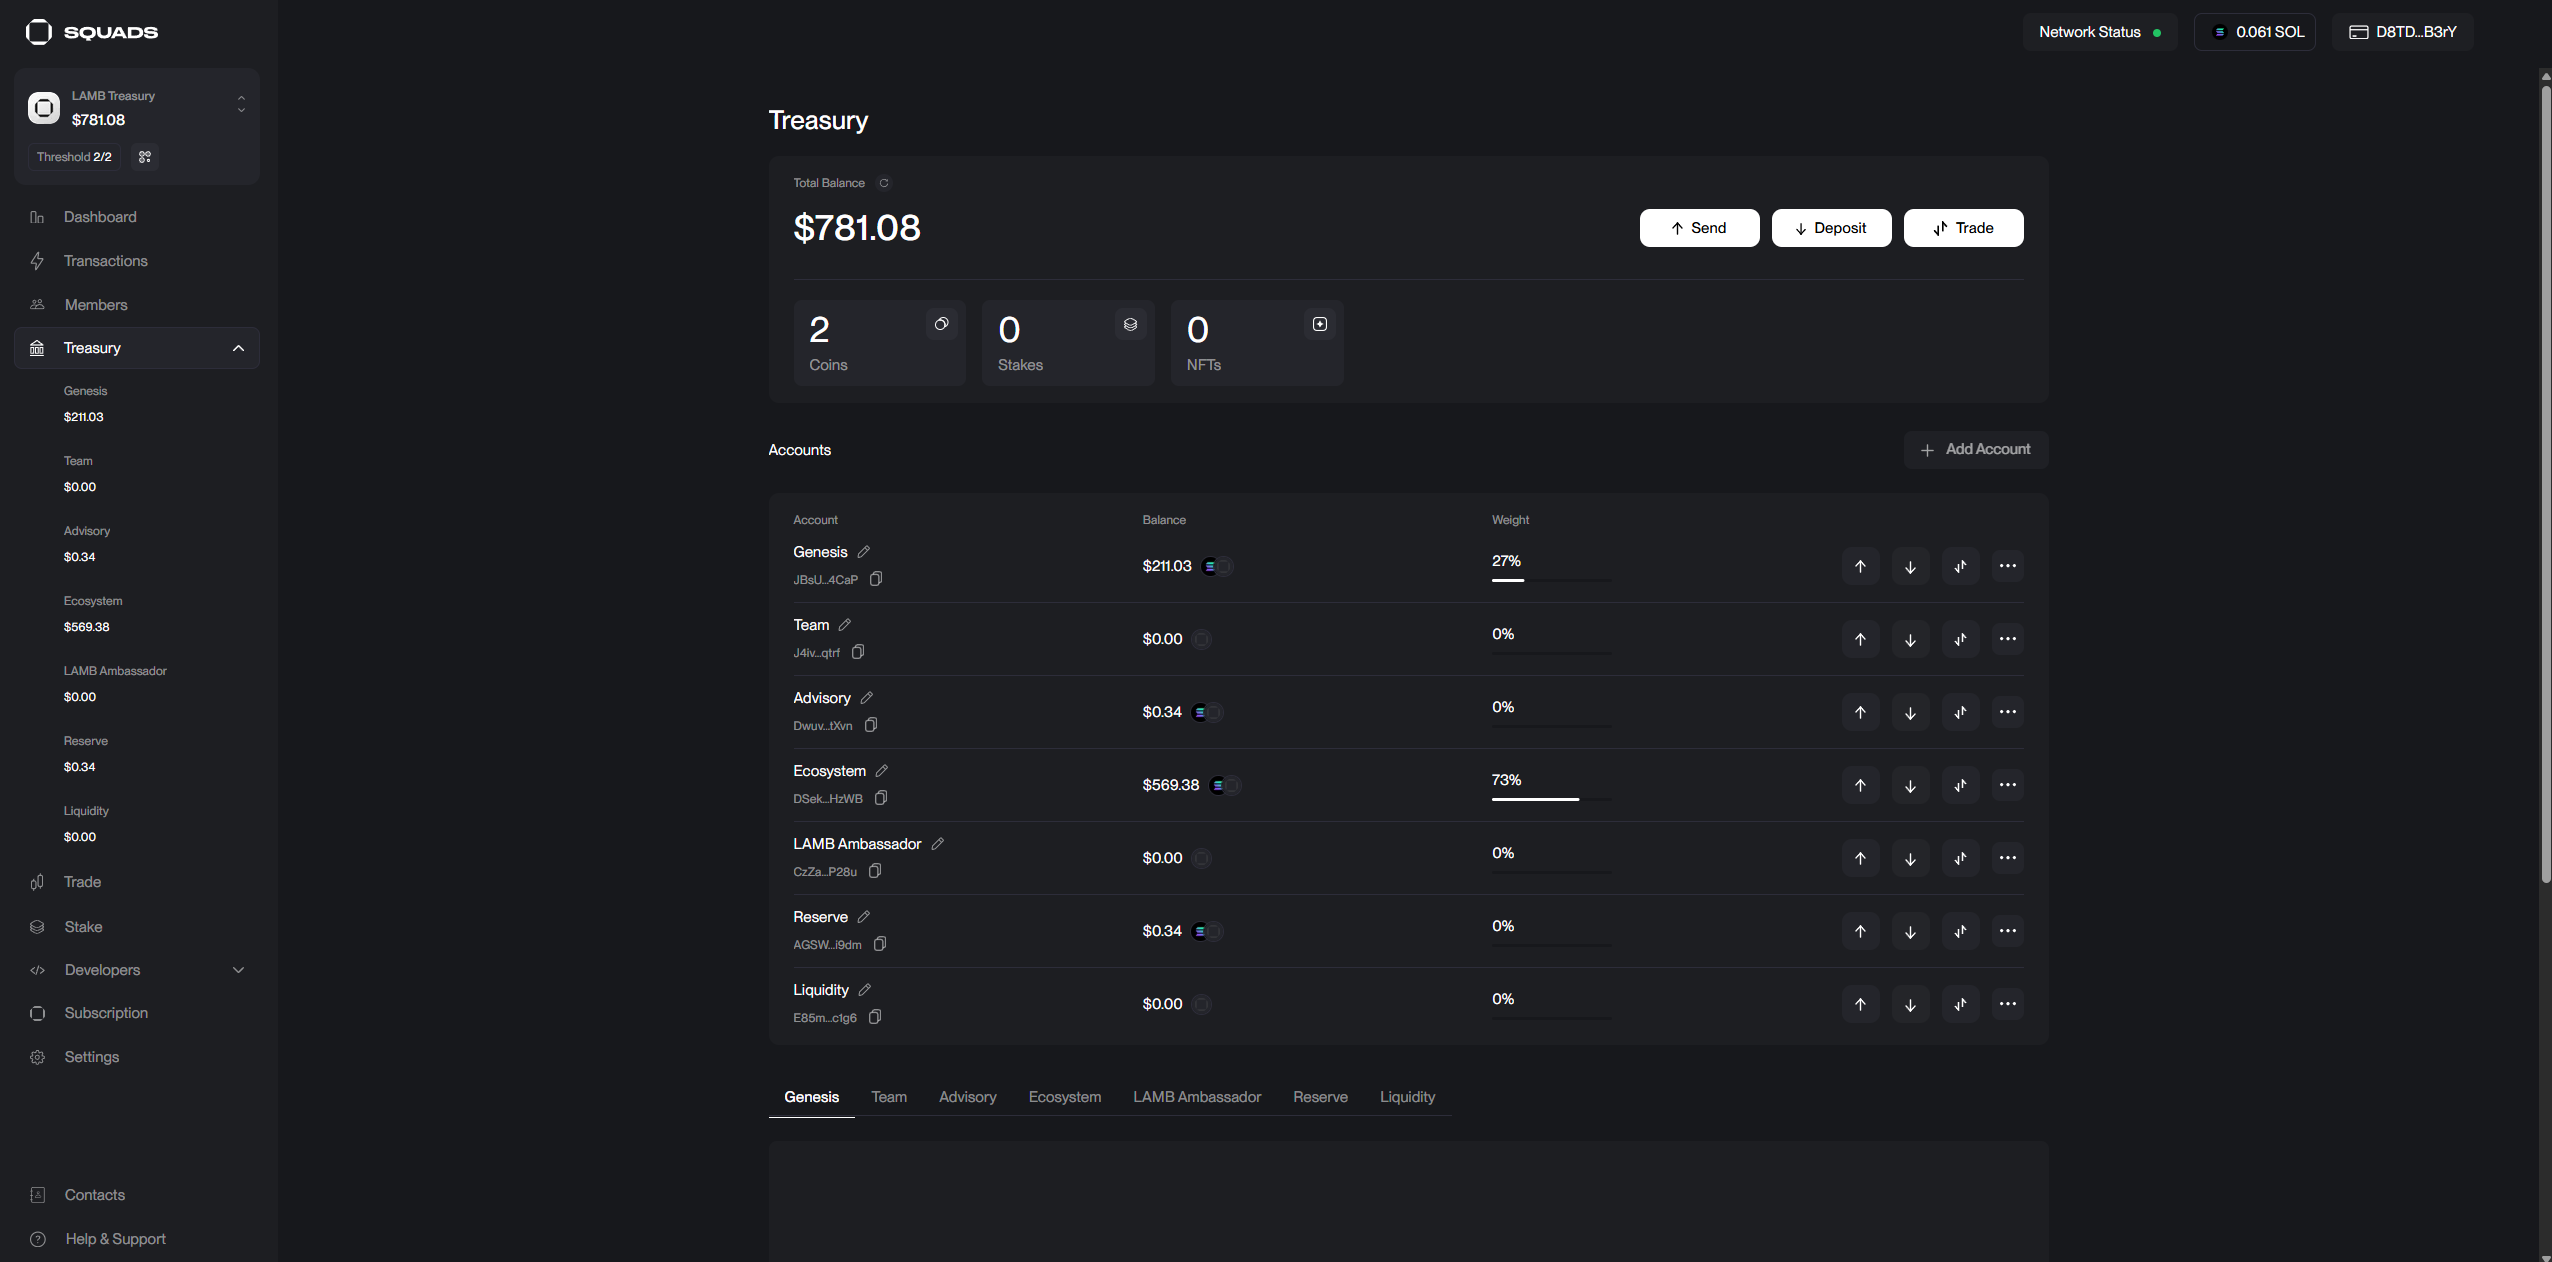Switch to the Liquidity tab
2552x1262 pixels.
pyautogui.click(x=1407, y=1097)
